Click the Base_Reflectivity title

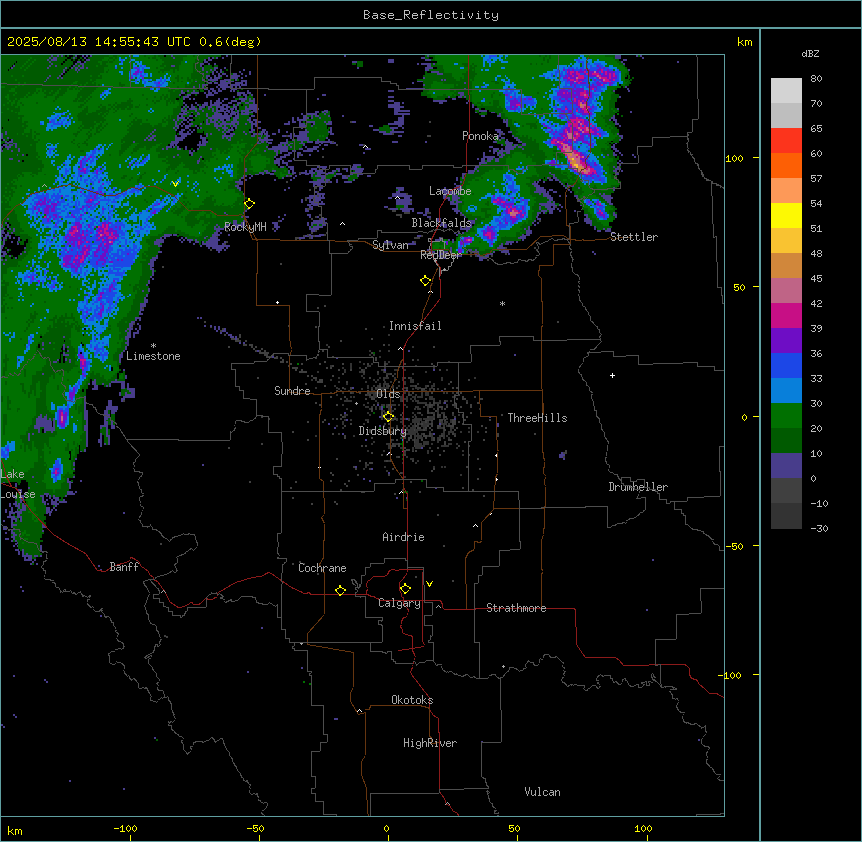(431, 15)
